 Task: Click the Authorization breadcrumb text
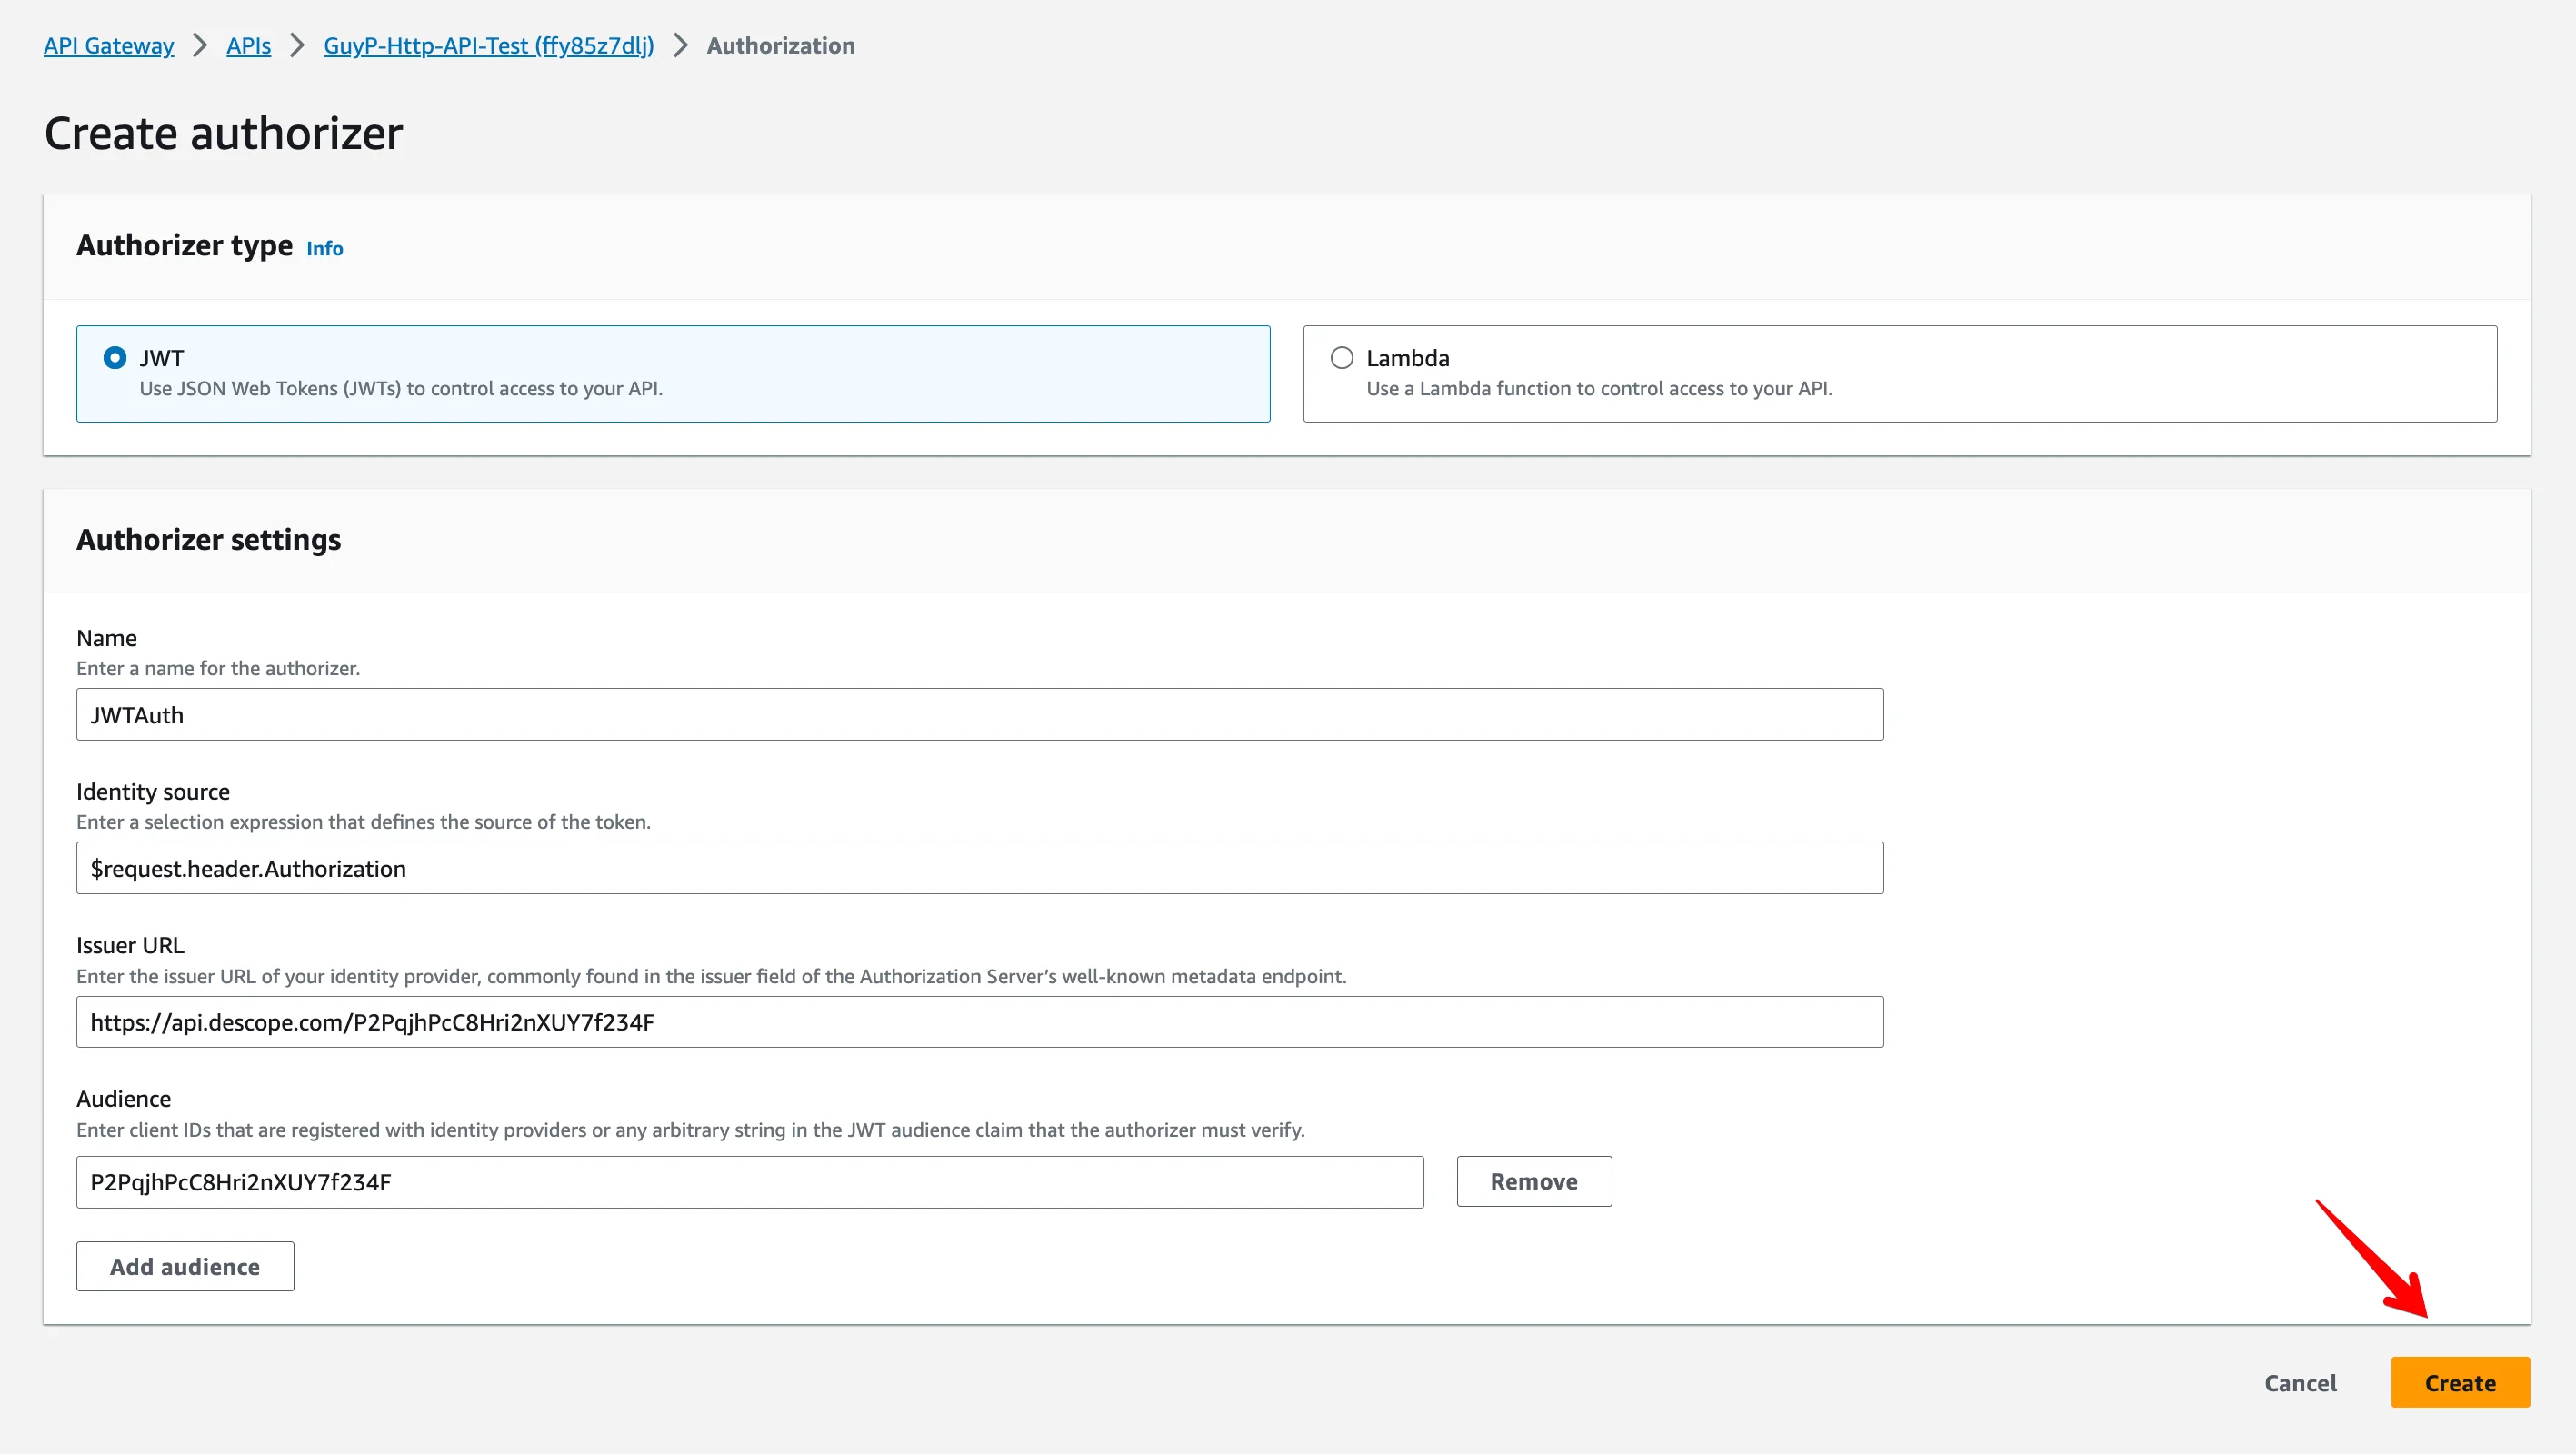(x=780, y=46)
